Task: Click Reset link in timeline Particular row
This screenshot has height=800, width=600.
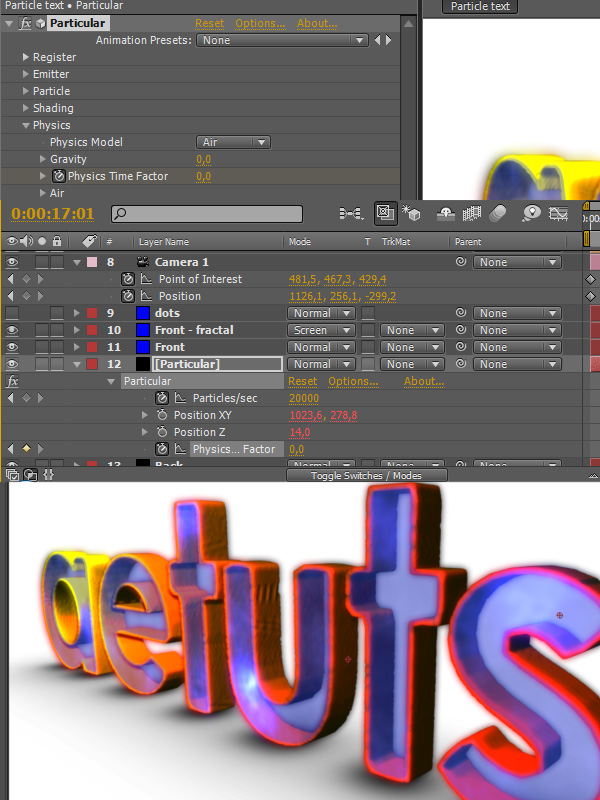Action: pyautogui.click(x=303, y=381)
